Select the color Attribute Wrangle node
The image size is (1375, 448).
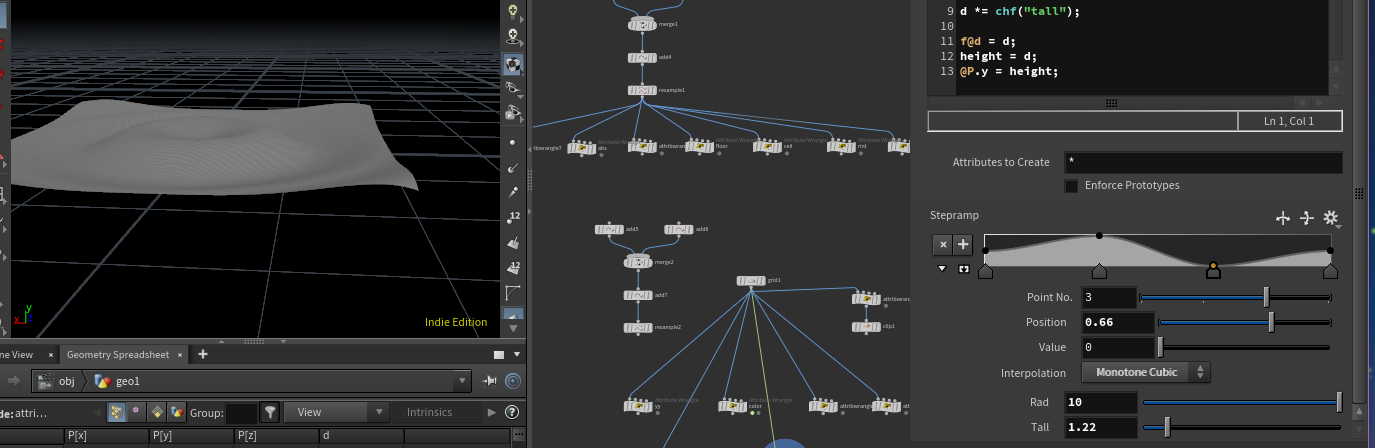(734, 406)
